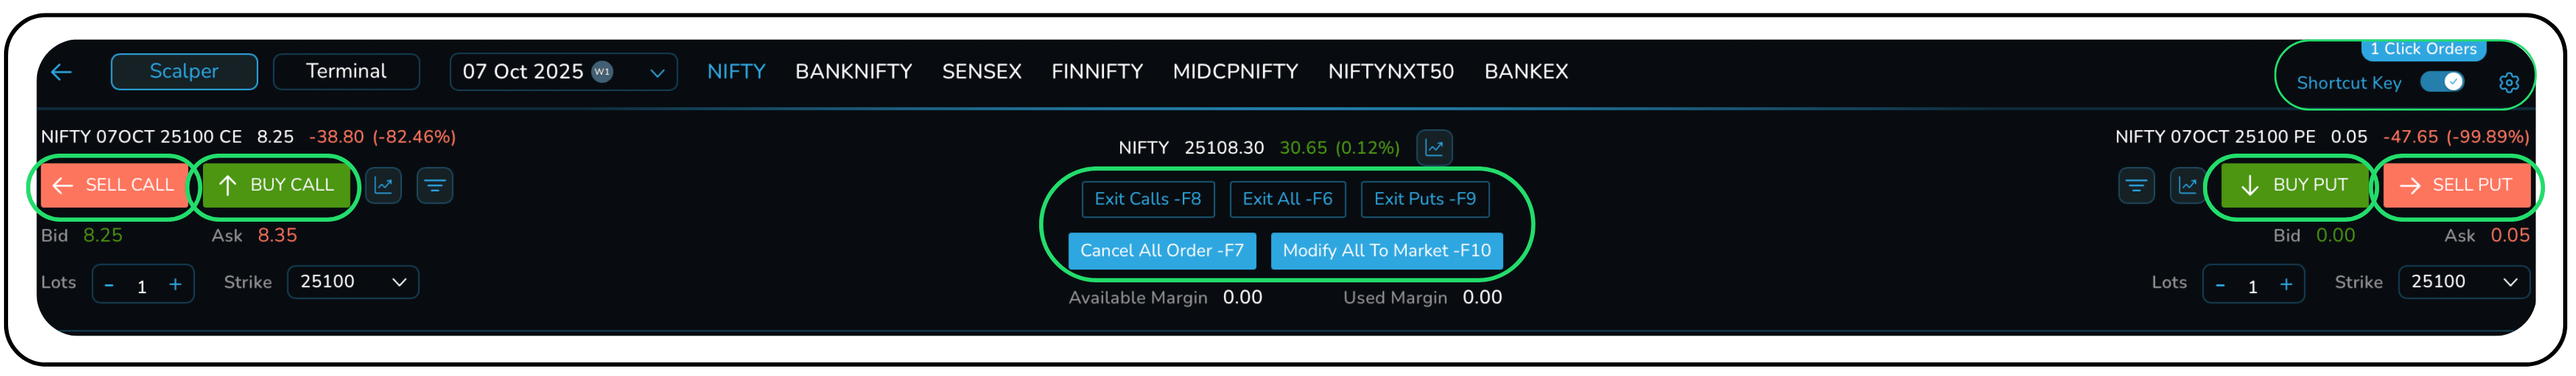
Task: Click Cancel All Order -F7 button
Action: click(x=1161, y=251)
